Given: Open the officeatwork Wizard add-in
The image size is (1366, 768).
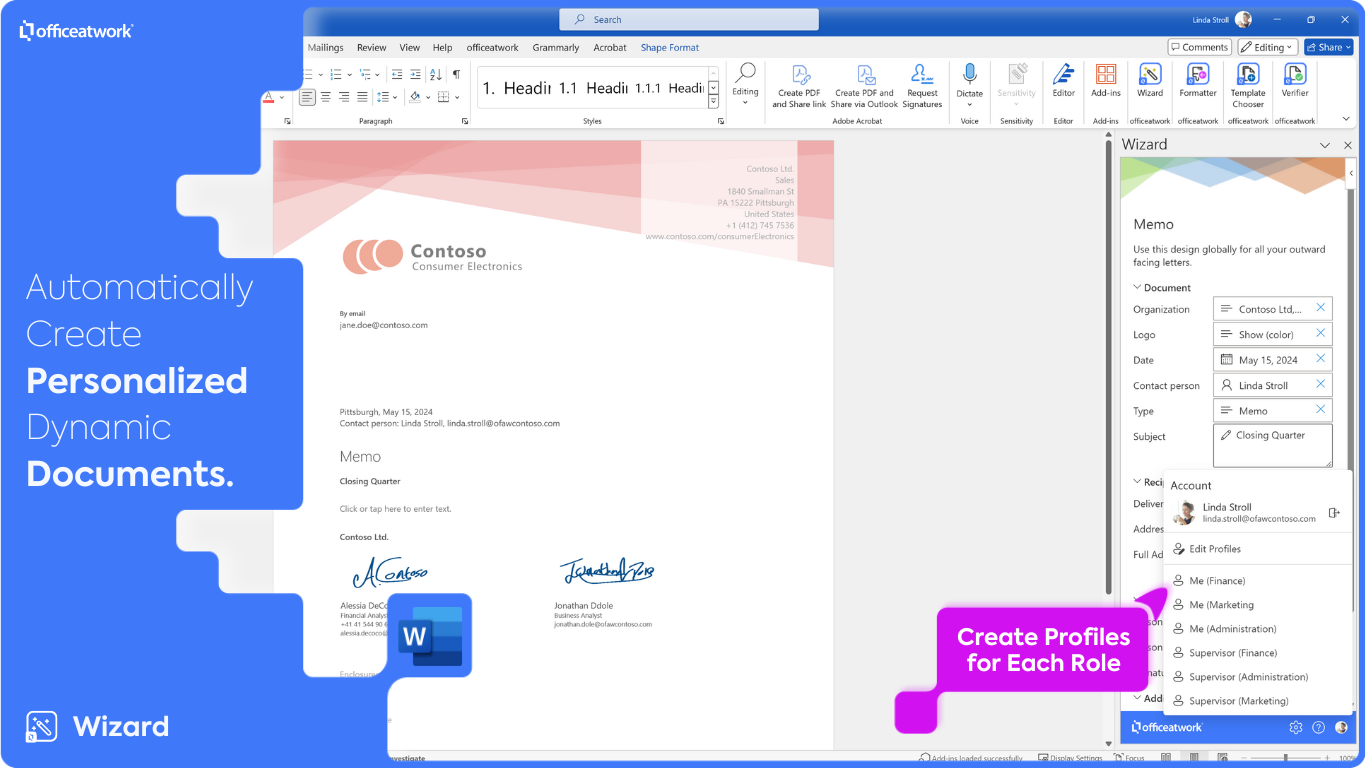Looking at the screenshot, I should click(1150, 81).
